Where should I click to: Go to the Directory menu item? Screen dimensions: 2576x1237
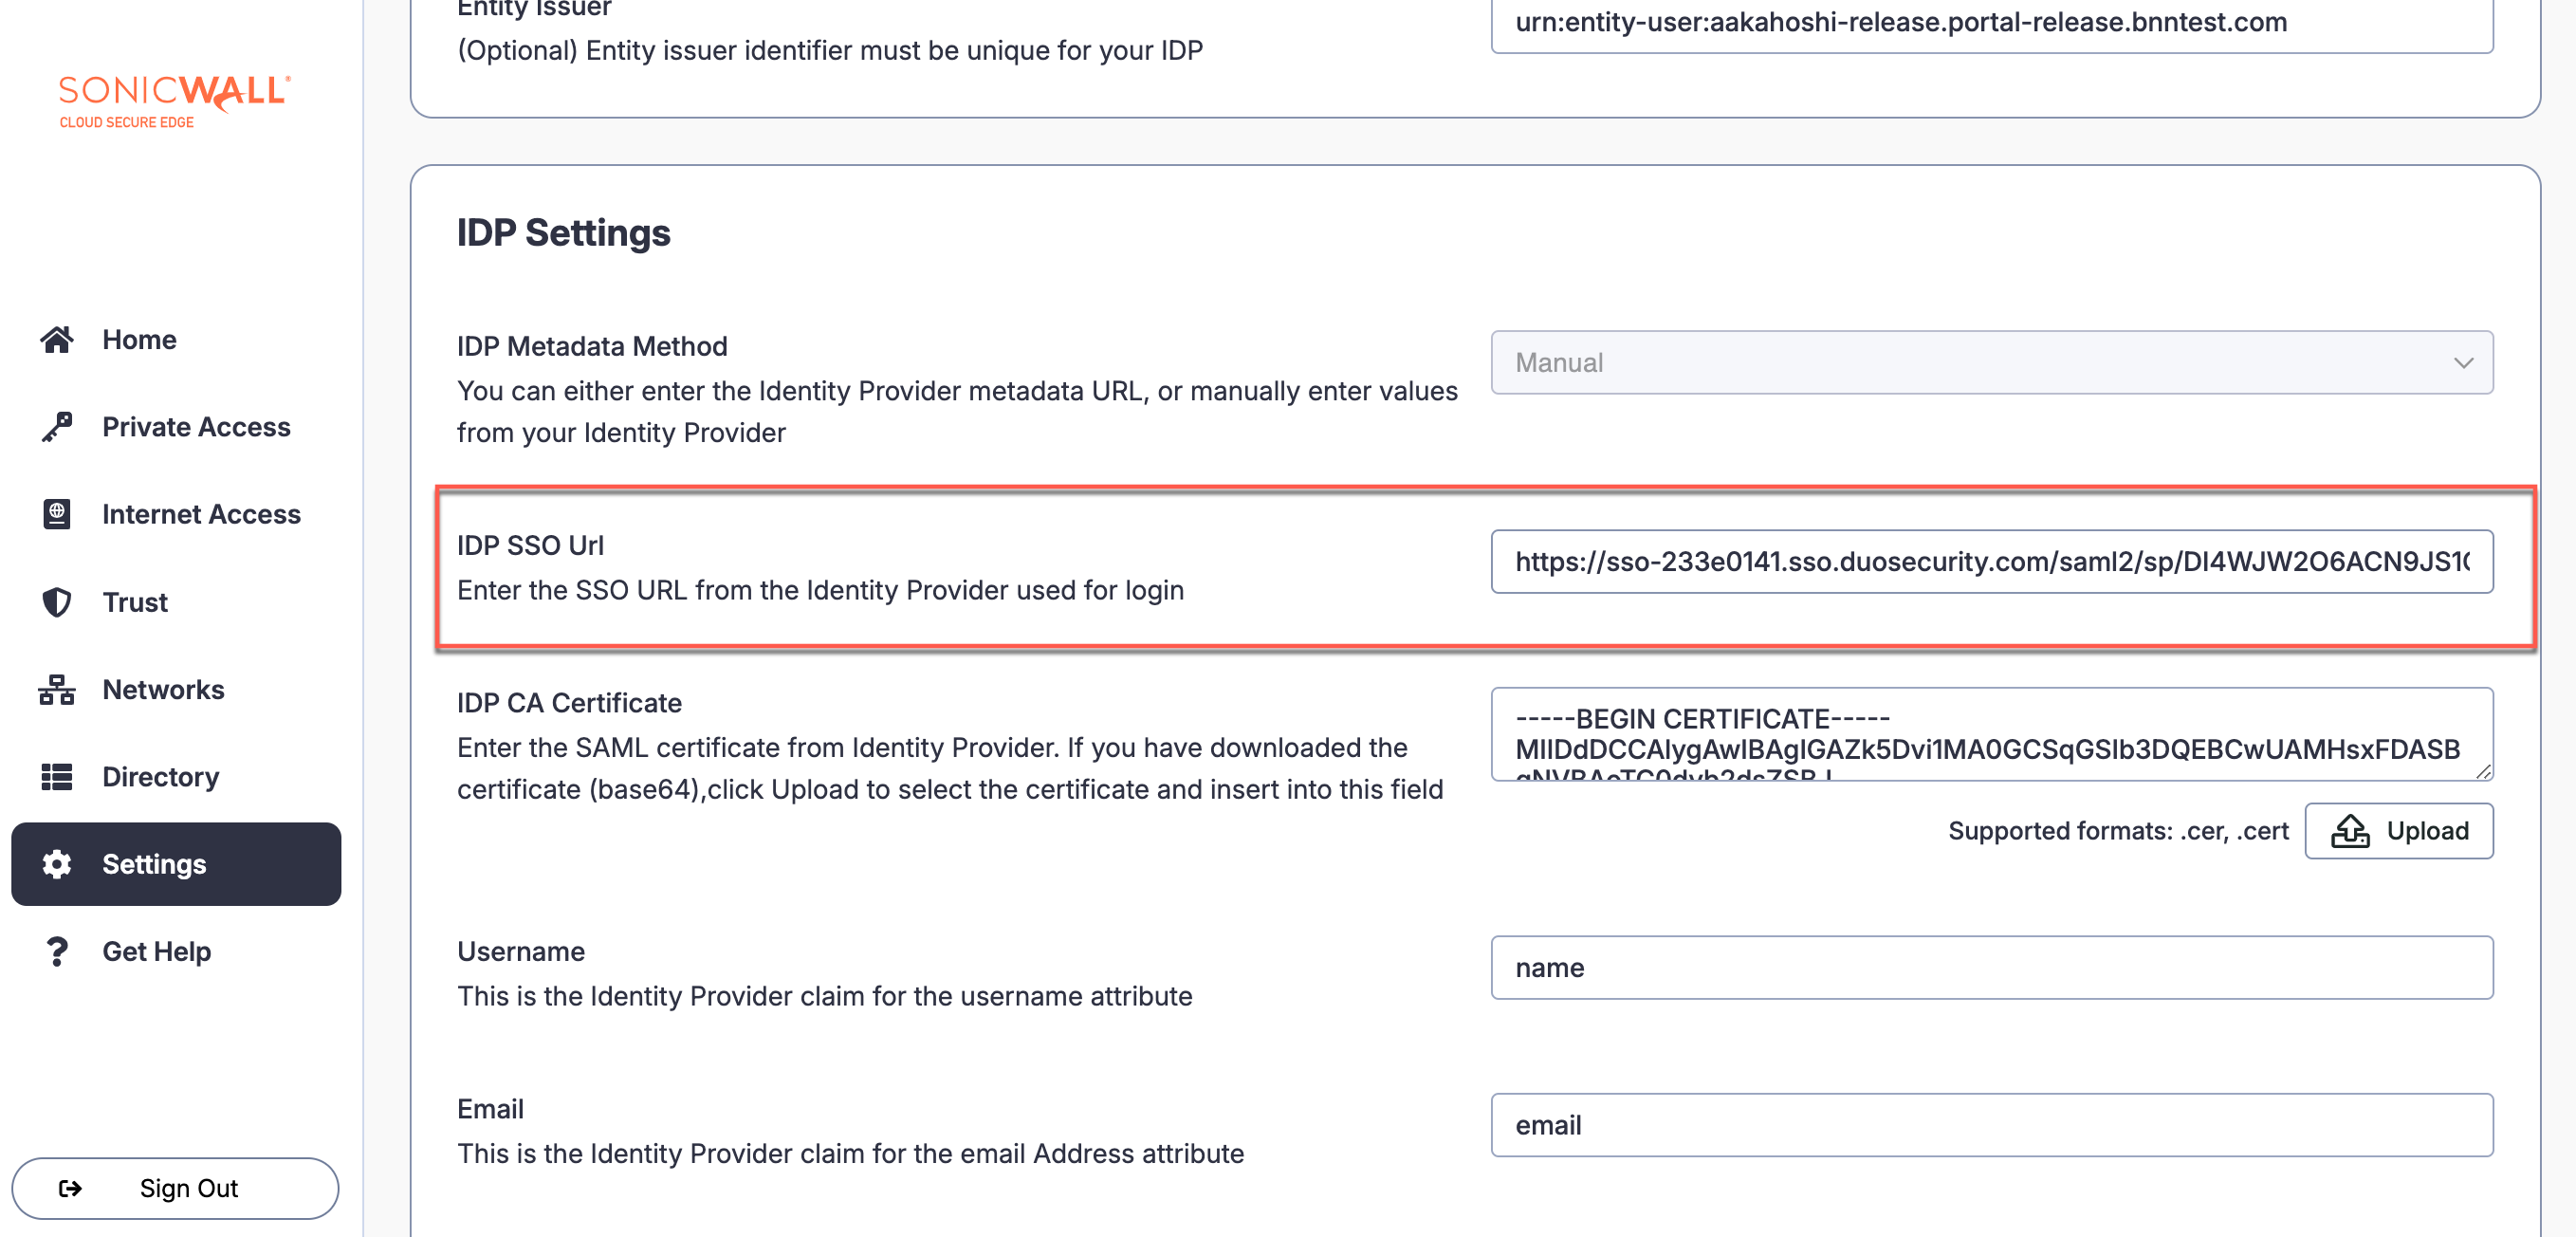(160, 777)
